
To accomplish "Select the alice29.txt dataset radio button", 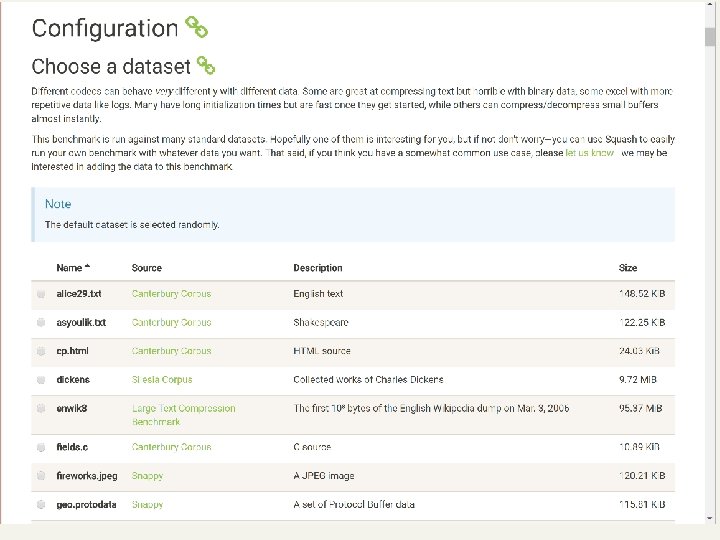I will (41, 295).
